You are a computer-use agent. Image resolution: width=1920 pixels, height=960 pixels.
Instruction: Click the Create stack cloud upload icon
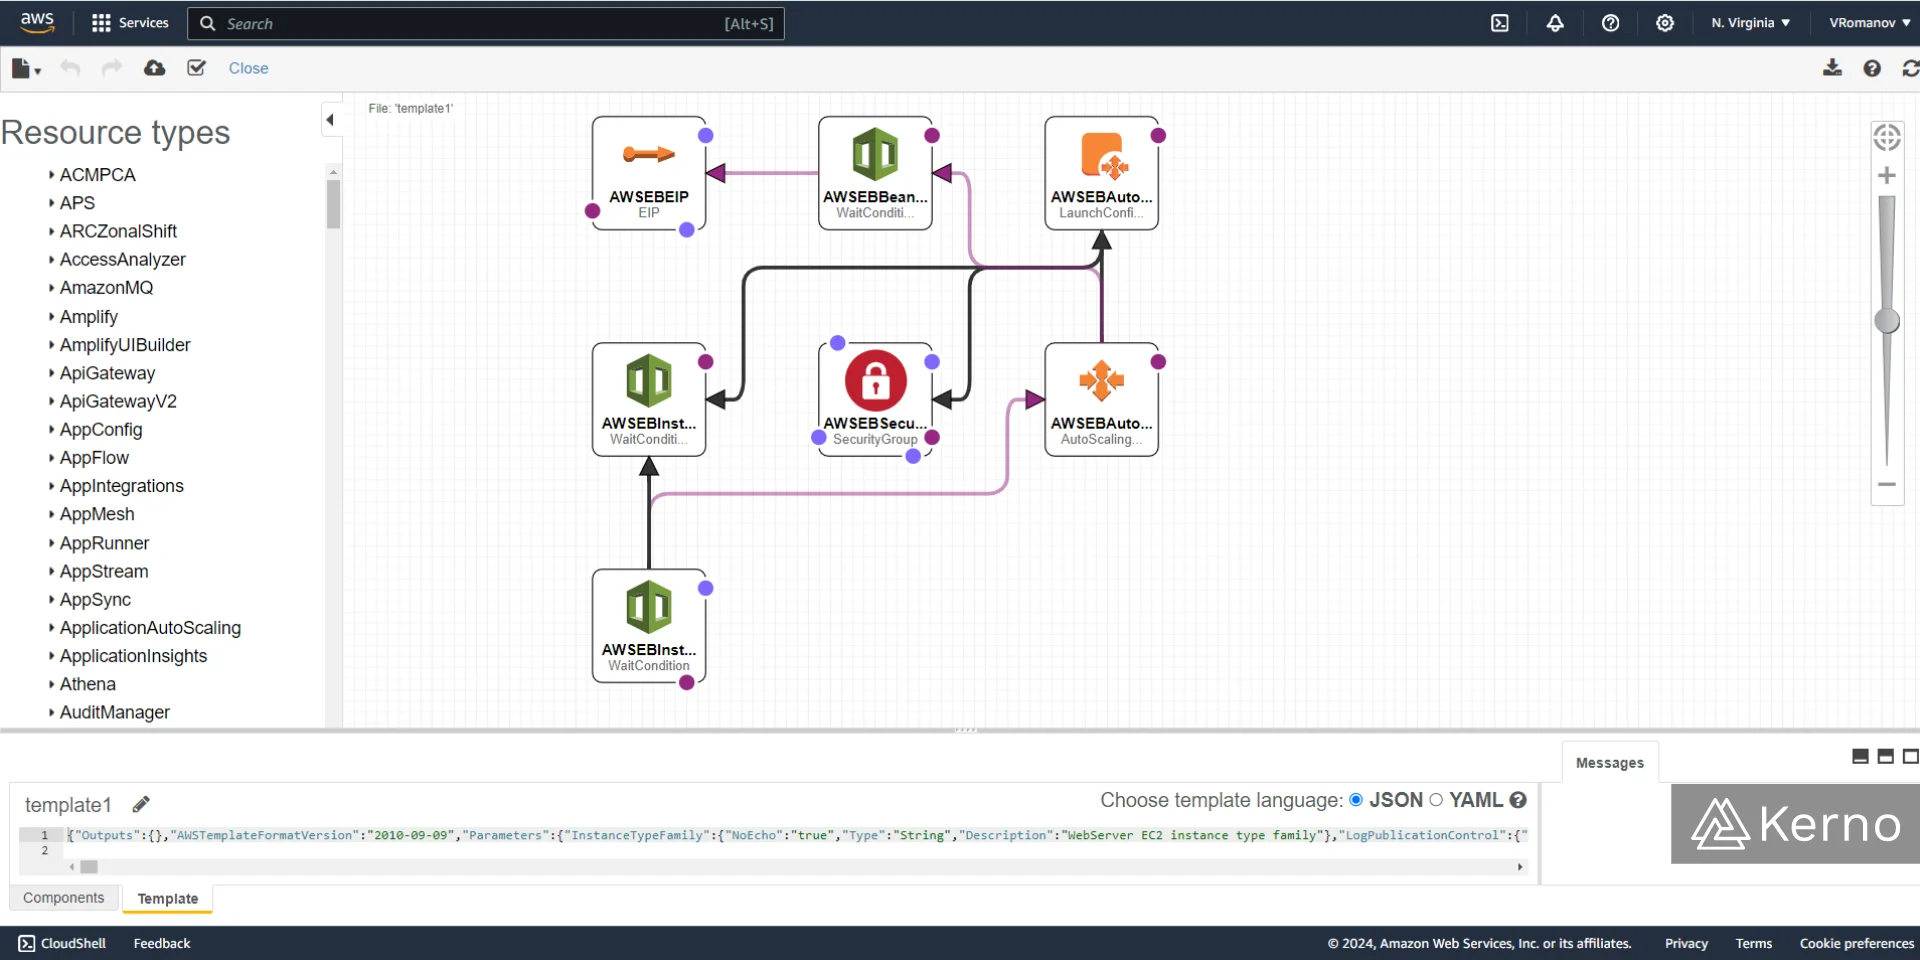[154, 68]
